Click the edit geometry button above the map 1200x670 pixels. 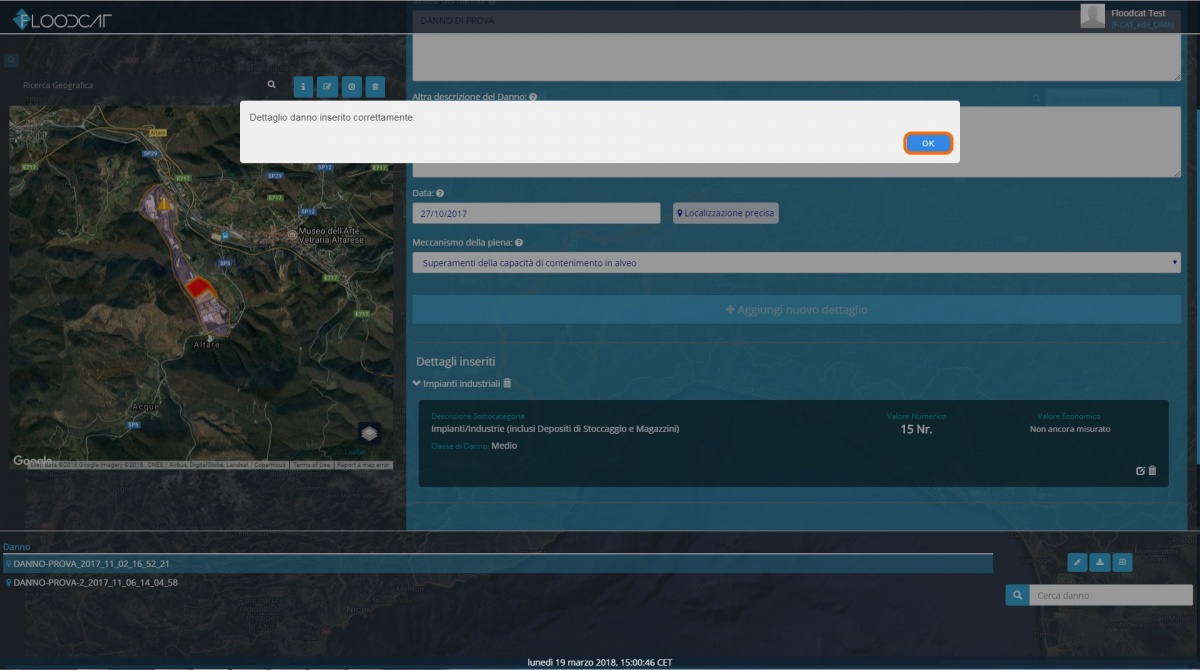327,87
